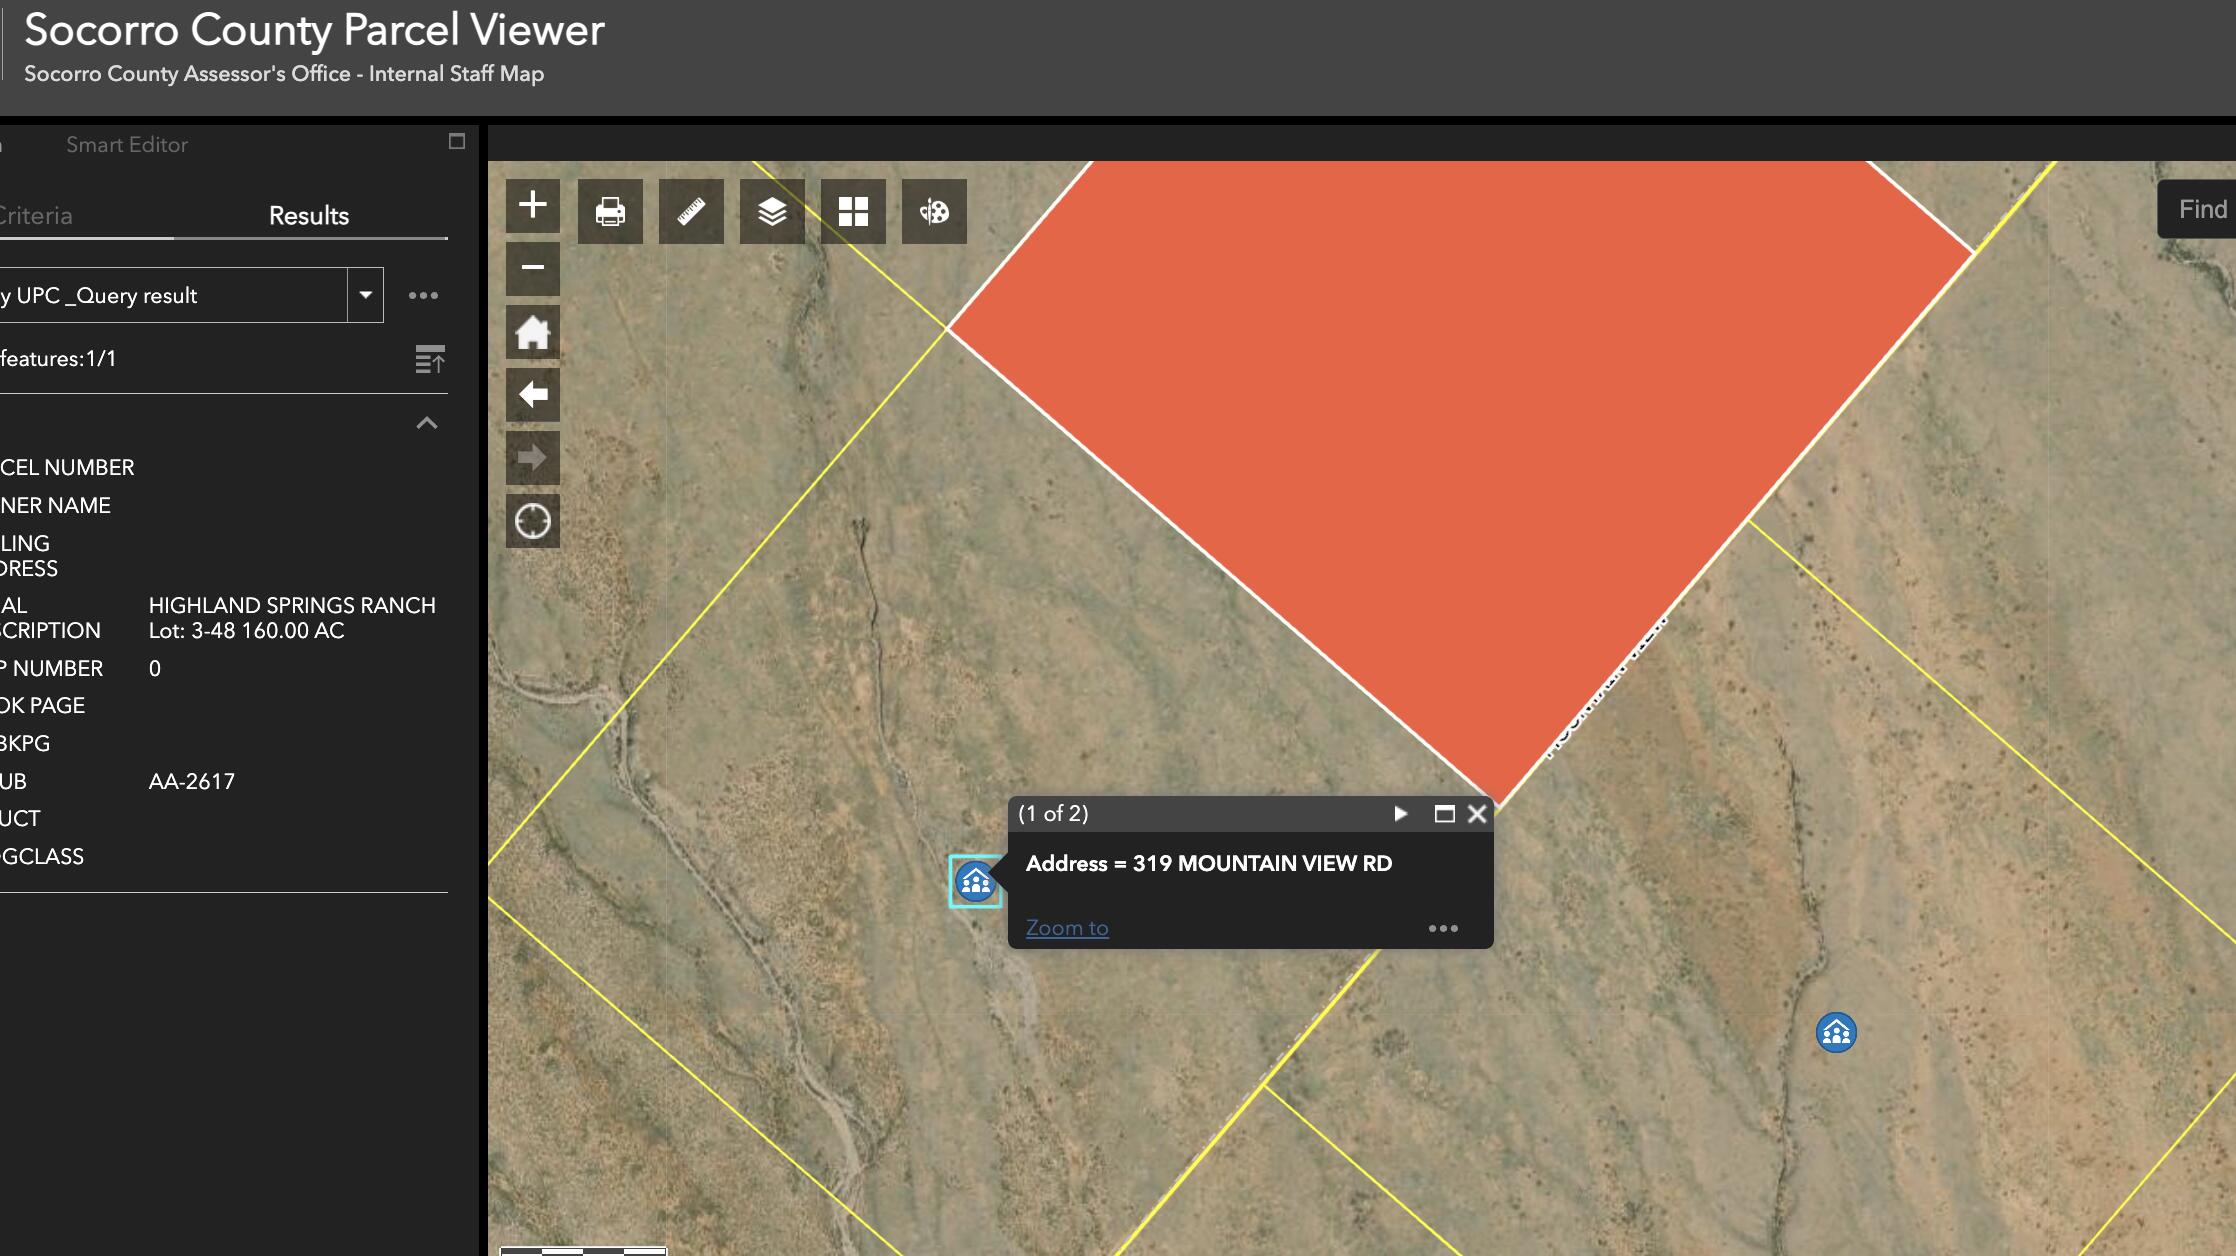The width and height of the screenshot is (2236, 1256).
Task: Open the Draw palette tool
Action: coord(934,211)
